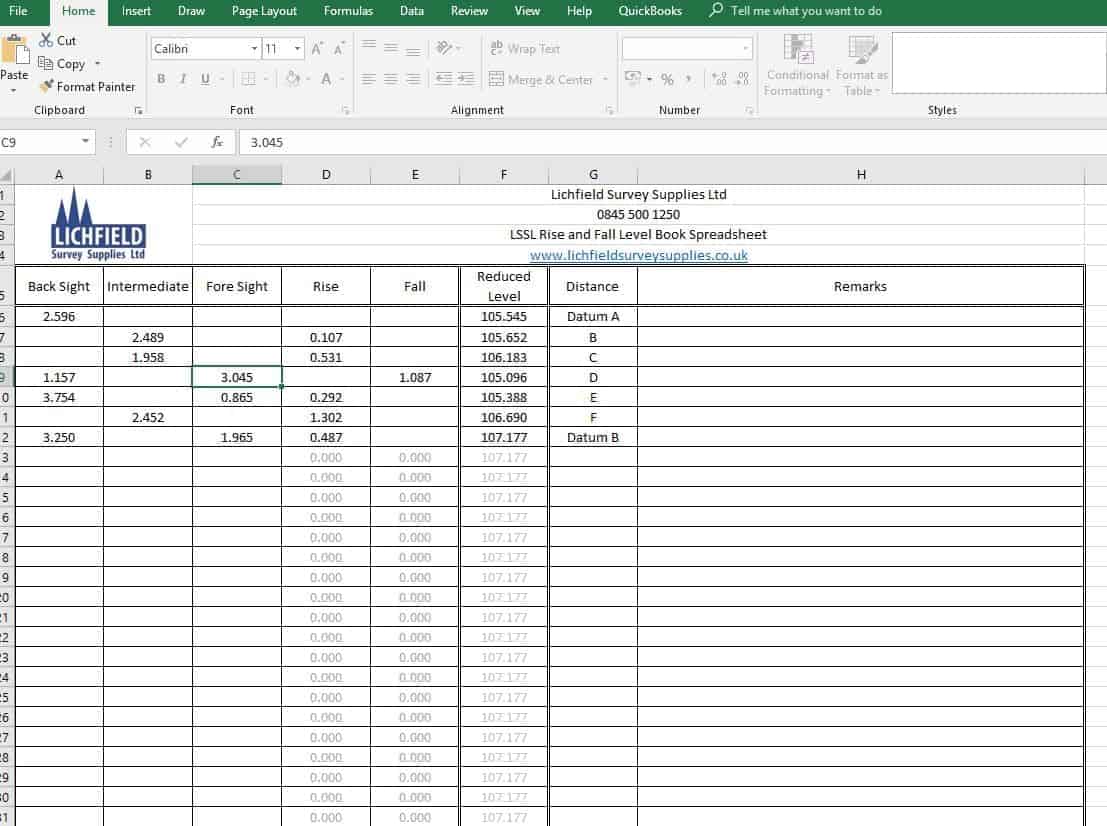
Task: Switch to the QuickBooks tab
Action: (x=650, y=11)
